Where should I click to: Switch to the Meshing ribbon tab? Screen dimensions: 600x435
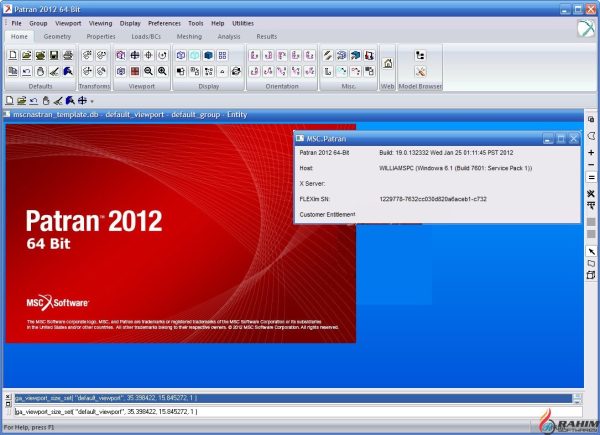pyautogui.click(x=189, y=37)
